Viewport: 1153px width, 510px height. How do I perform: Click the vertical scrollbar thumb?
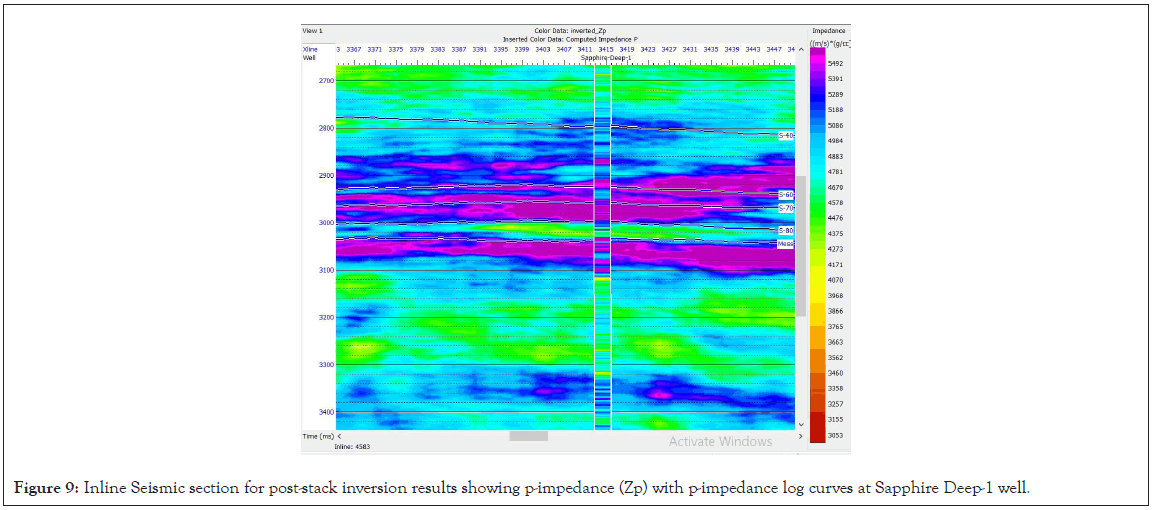(800, 246)
